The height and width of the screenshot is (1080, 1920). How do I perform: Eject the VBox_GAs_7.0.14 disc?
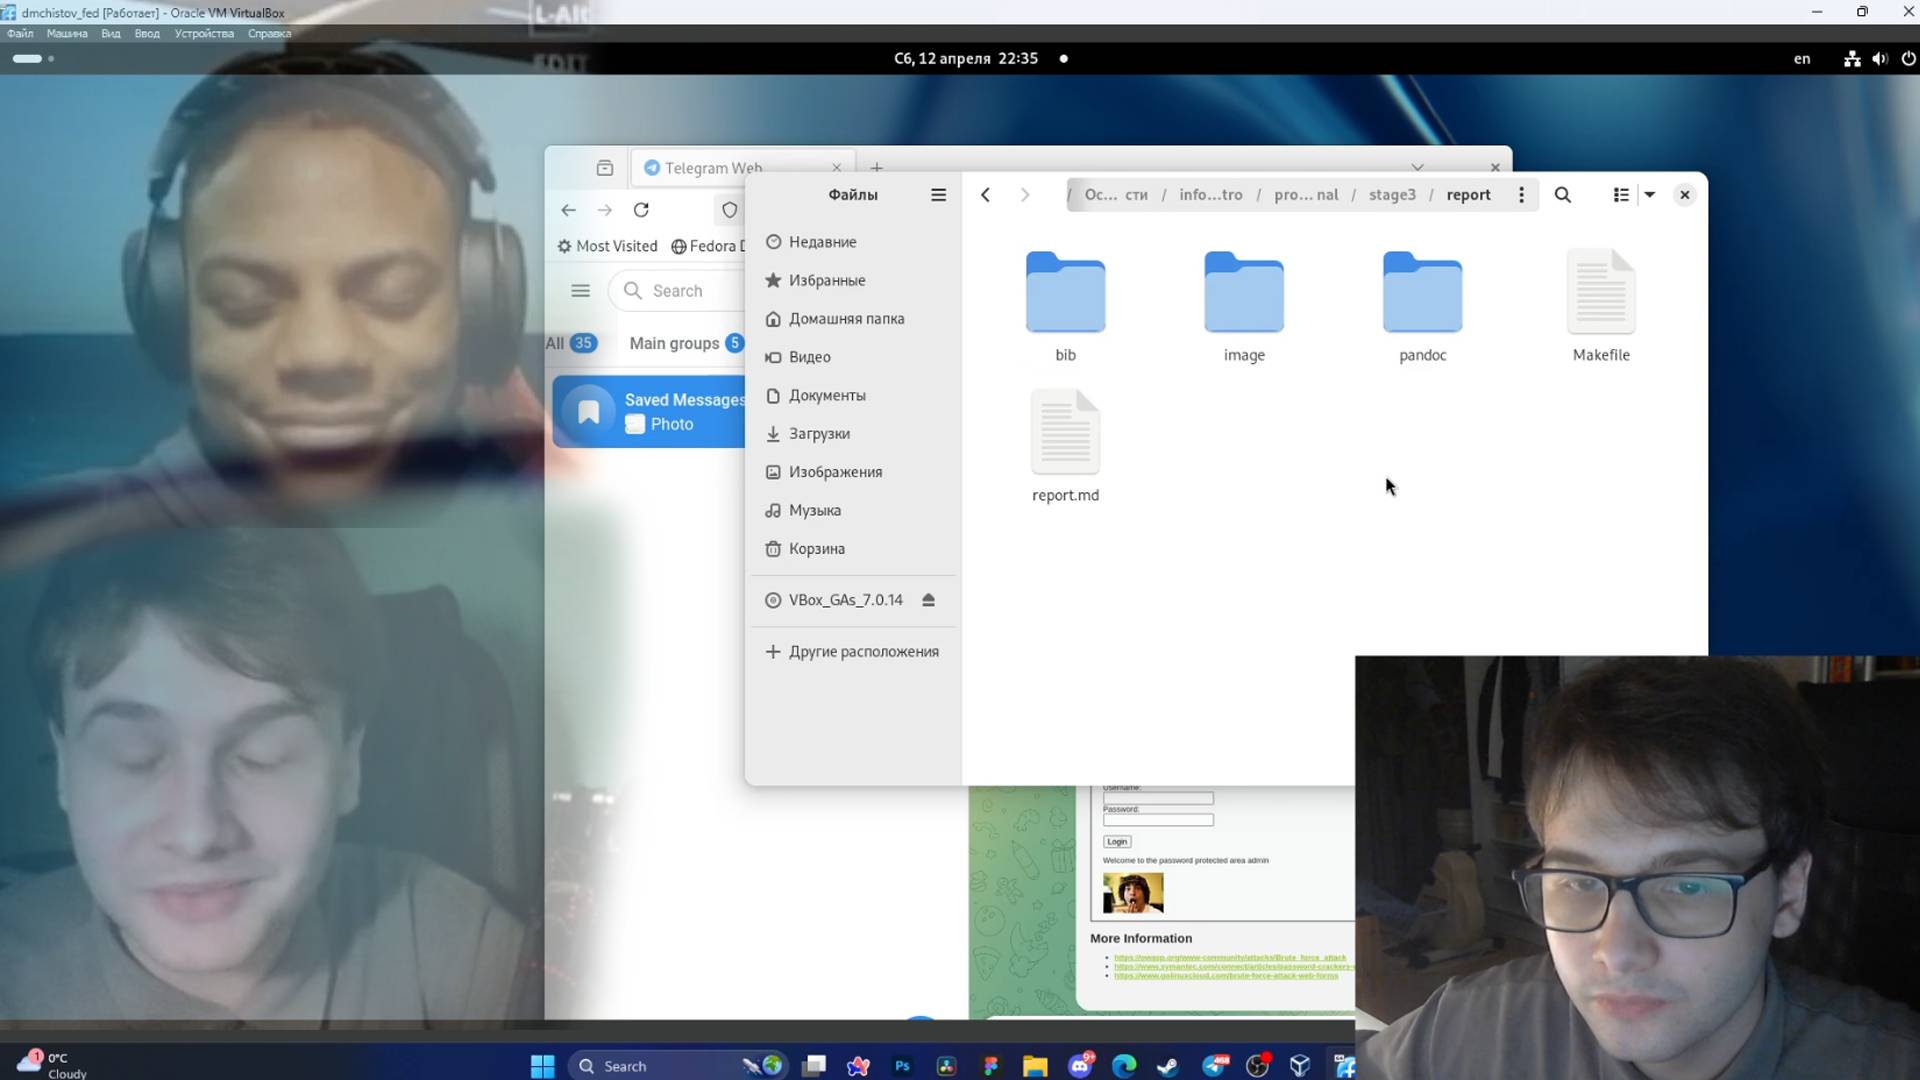click(x=928, y=600)
